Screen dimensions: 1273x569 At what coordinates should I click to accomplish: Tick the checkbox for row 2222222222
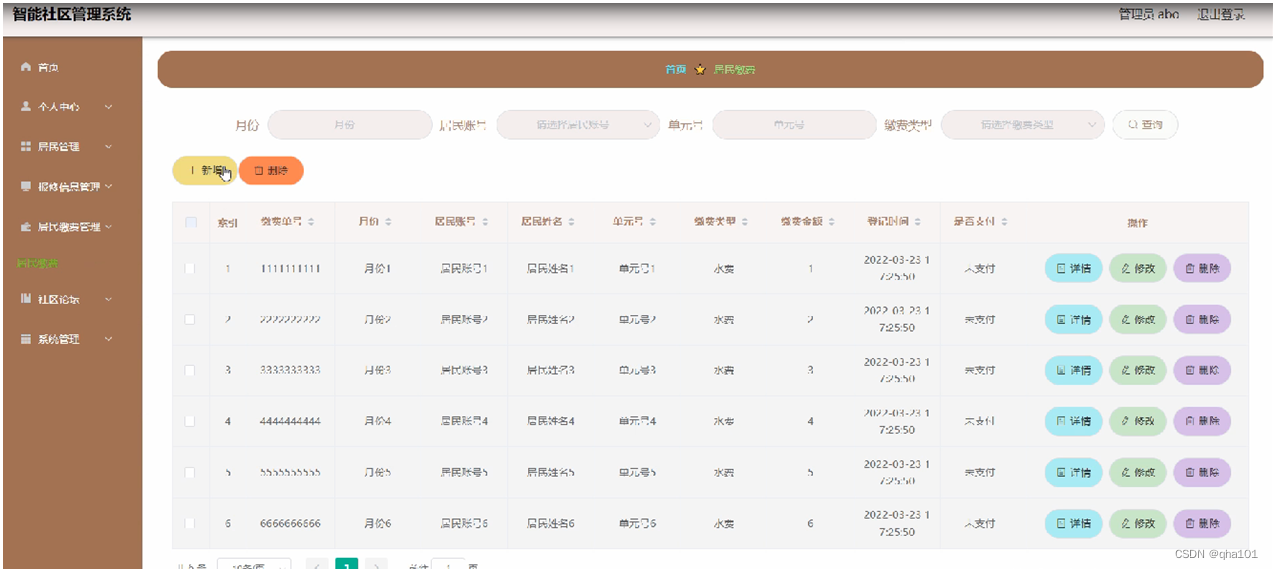pos(191,320)
